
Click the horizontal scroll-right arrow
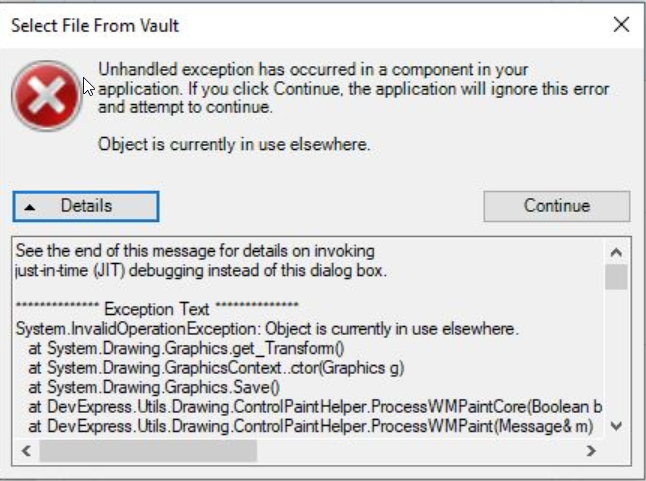(591, 451)
